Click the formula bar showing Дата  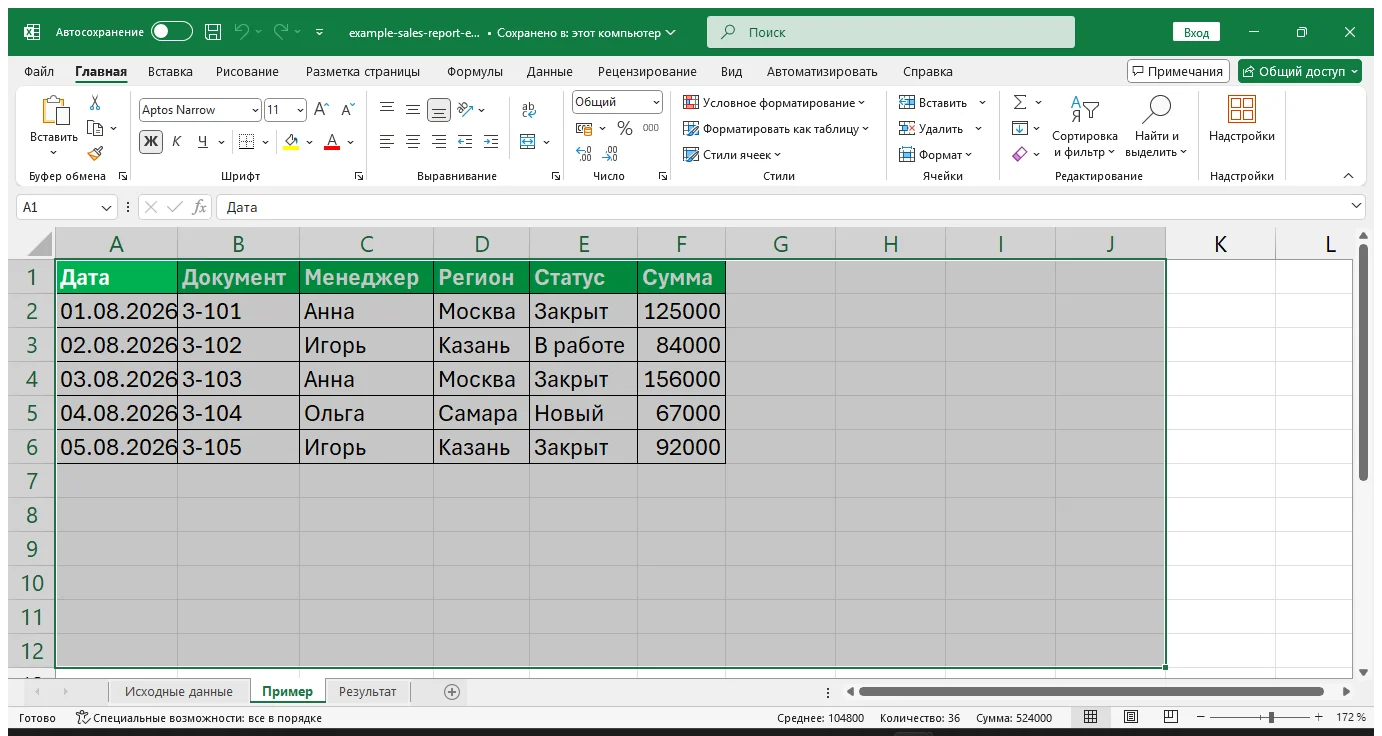point(790,207)
